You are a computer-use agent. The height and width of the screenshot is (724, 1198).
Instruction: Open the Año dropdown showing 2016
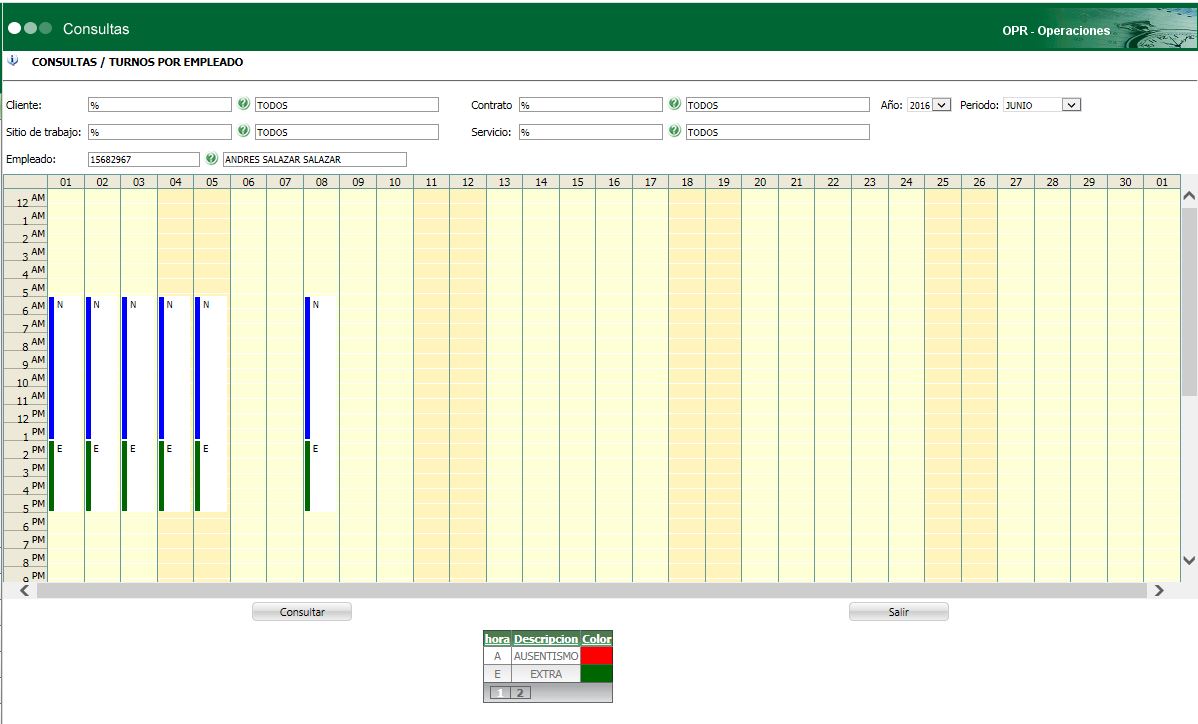click(929, 105)
